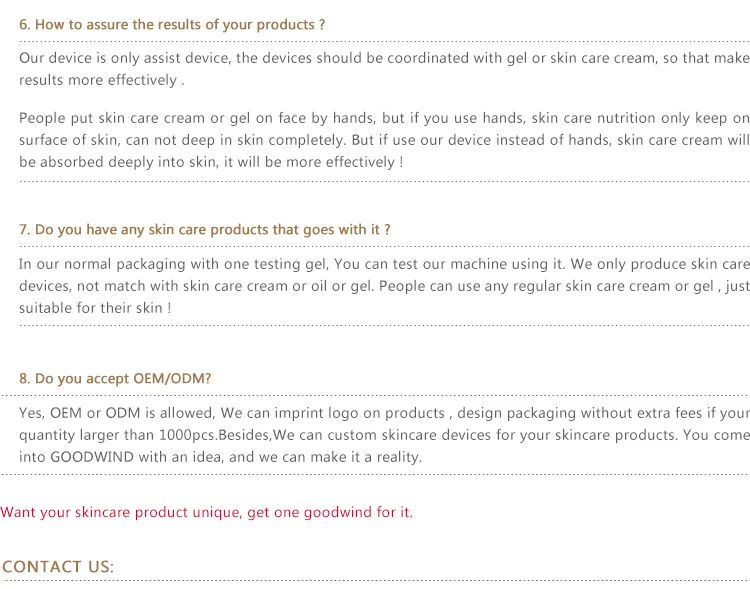Viewport: 750px width, 589px height.
Task: Select the "8. Do you accept OEM/ODM?" heading
Action: point(115,379)
